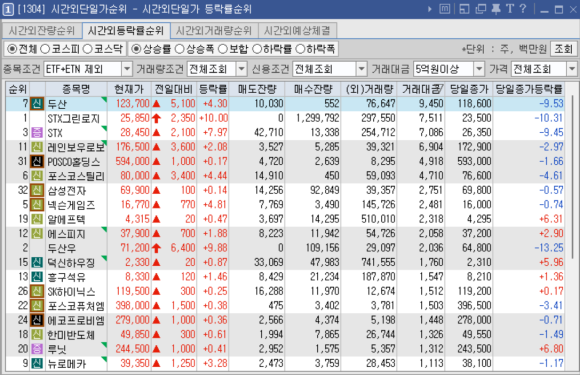Open the 종목조건 dropdown showing ETF+ETN 제외
The image size is (580, 375).
click(x=88, y=69)
